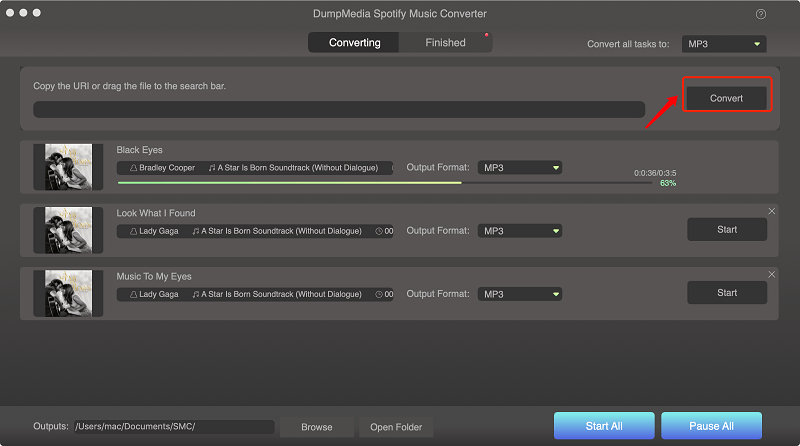Click Lady Gaga artist in Look What I Found row
The image size is (800, 446).
tap(159, 231)
